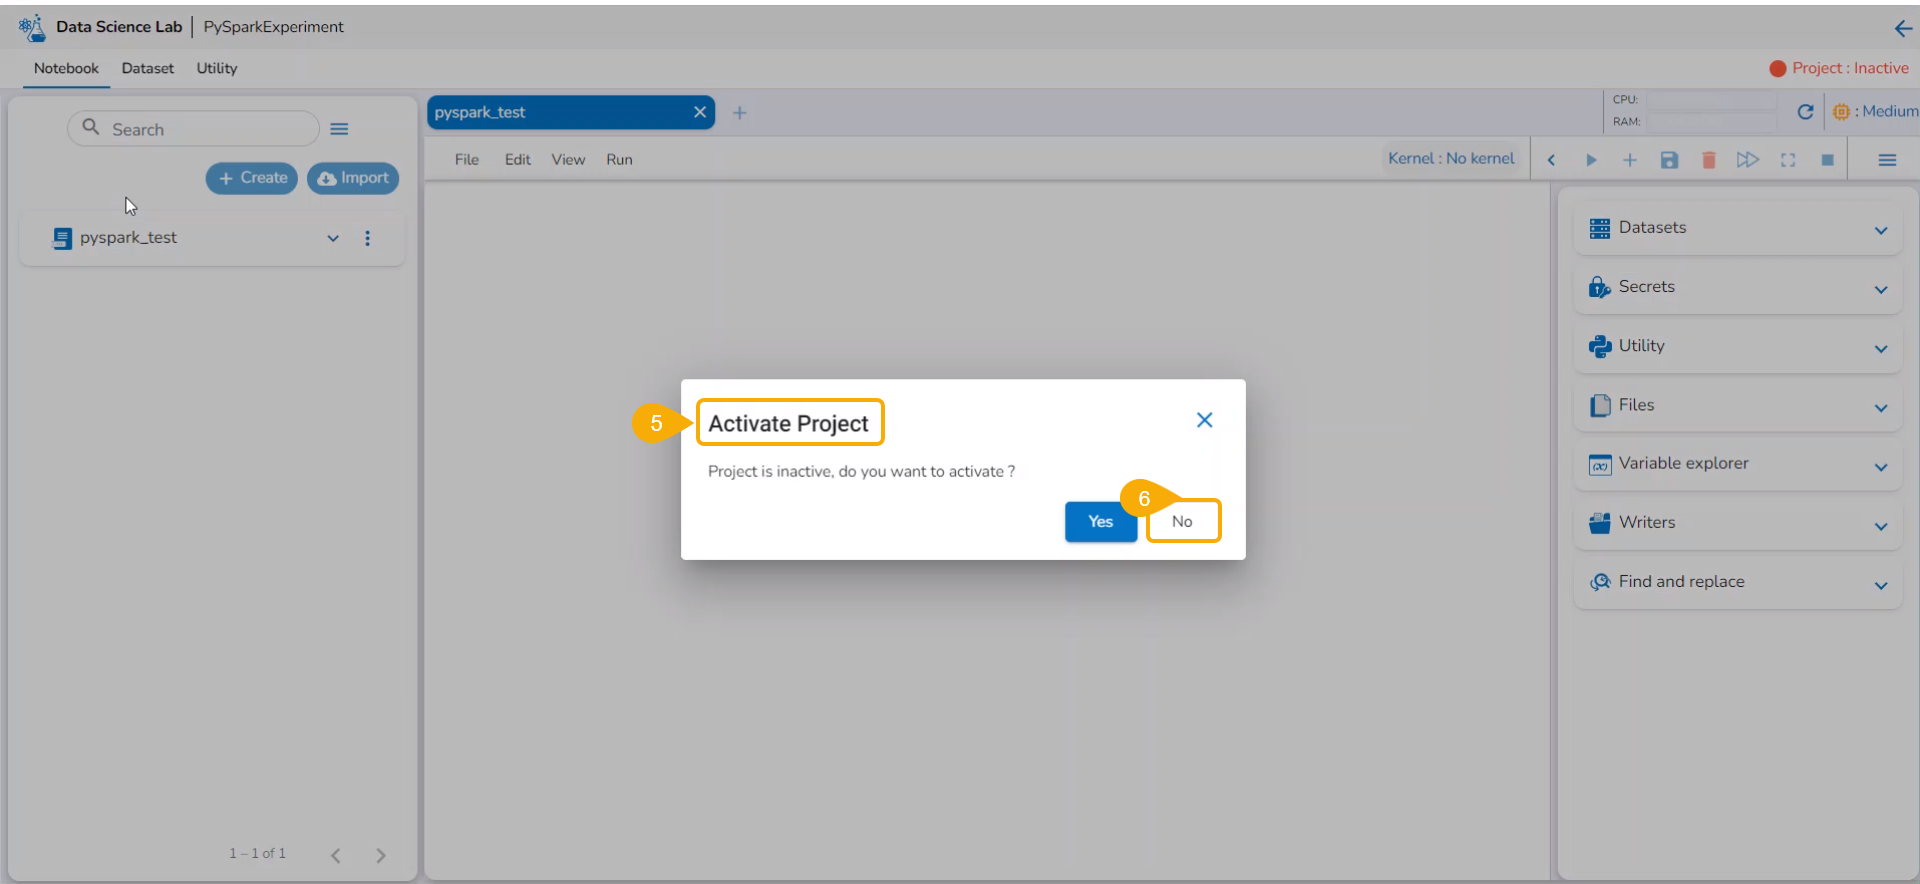This screenshot has height=884, width=1920.
Task: Open the View menu
Action: tap(568, 160)
